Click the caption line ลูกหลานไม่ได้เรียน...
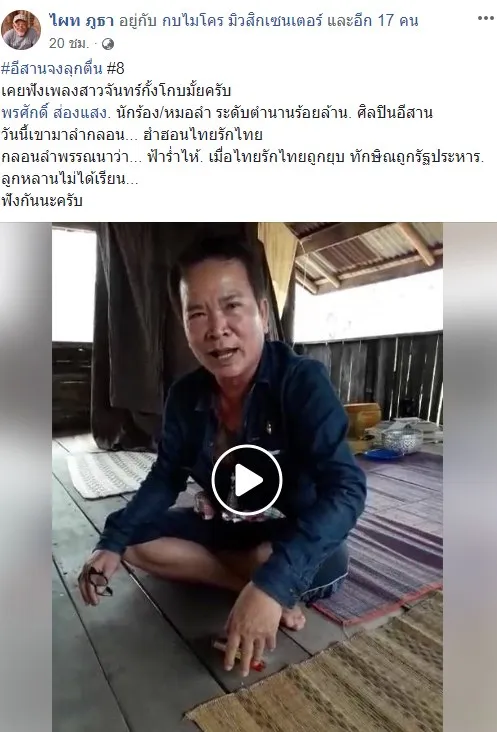Screen dimensions: 497x732 tap(70, 178)
